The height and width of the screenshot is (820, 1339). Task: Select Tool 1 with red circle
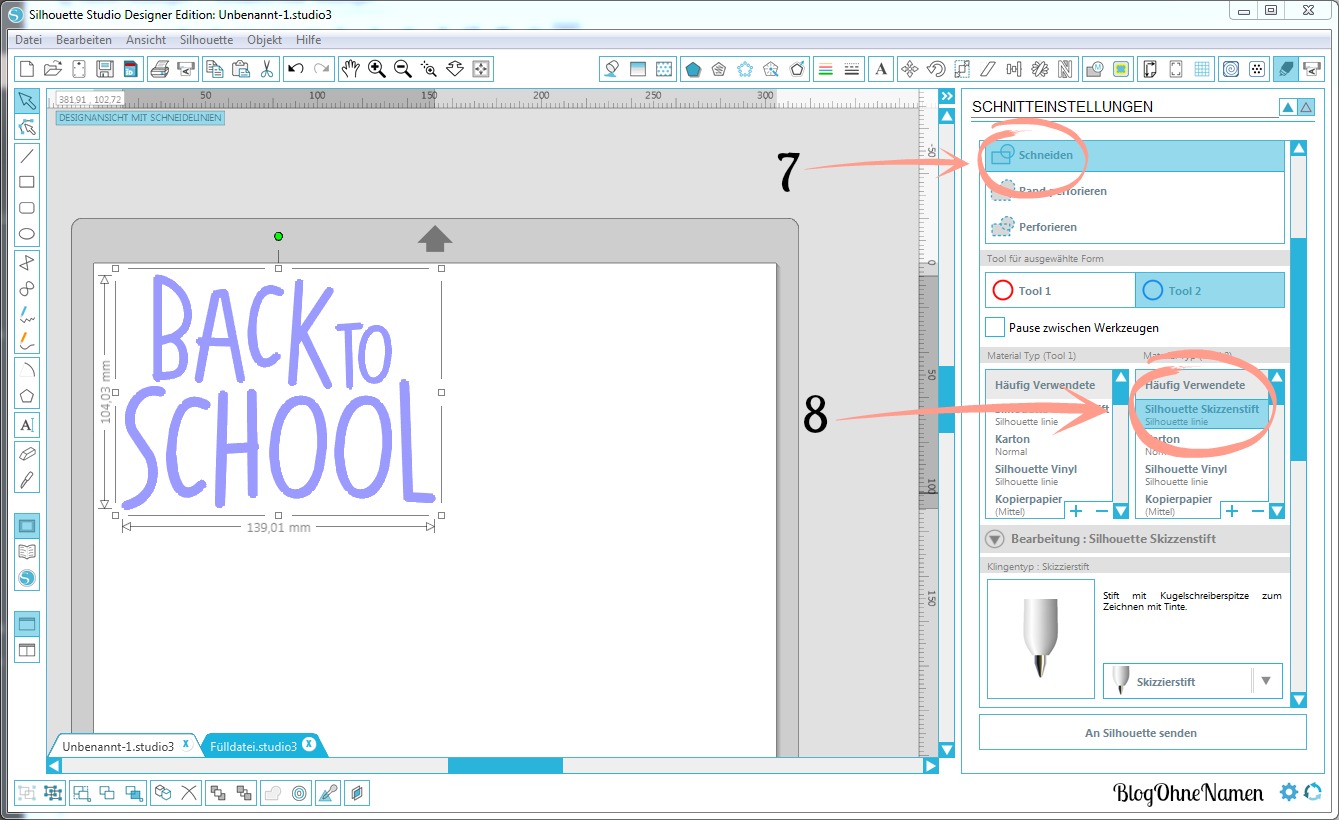coord(1059,291)
